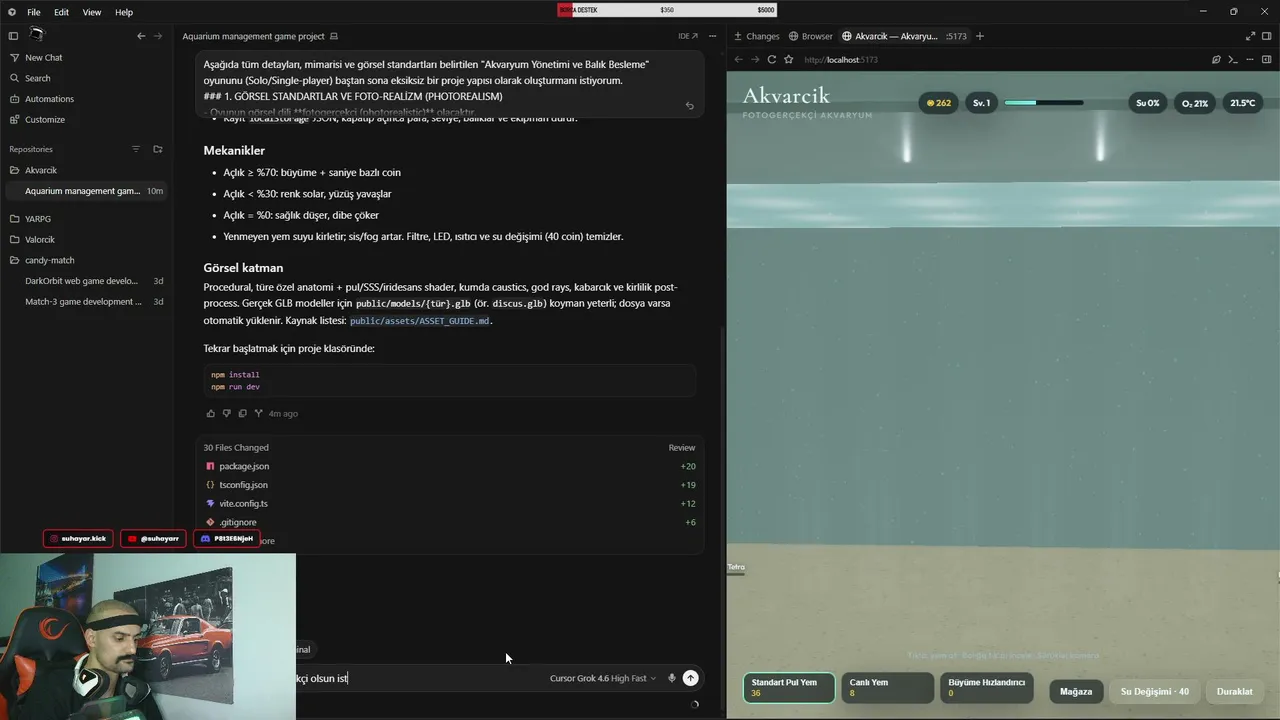This screenshot has width=1280, height=720.
Task: Open the View menu
Action: (92, 12)
